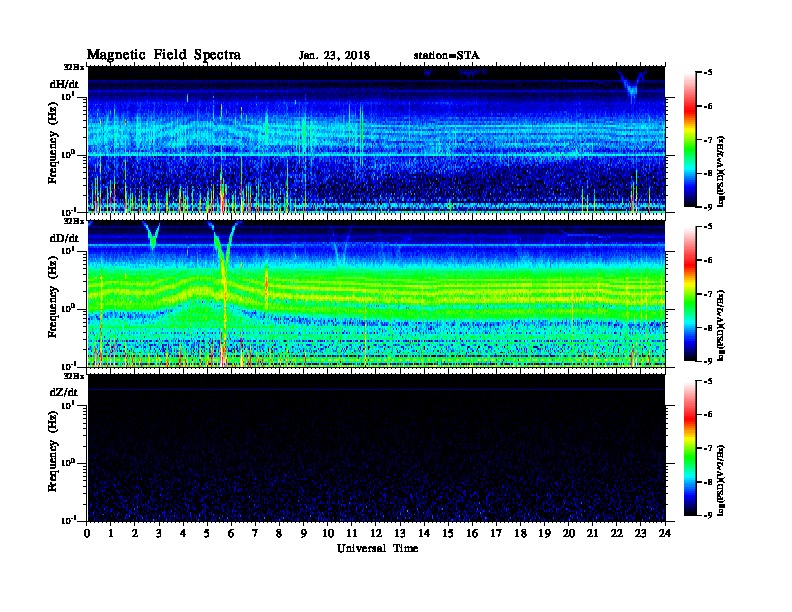The height and width of the screenshot is (612, 792).
Task: Click the log(PSD) label beside dZ/dt colorbar
Action: (x=722, y=480)
